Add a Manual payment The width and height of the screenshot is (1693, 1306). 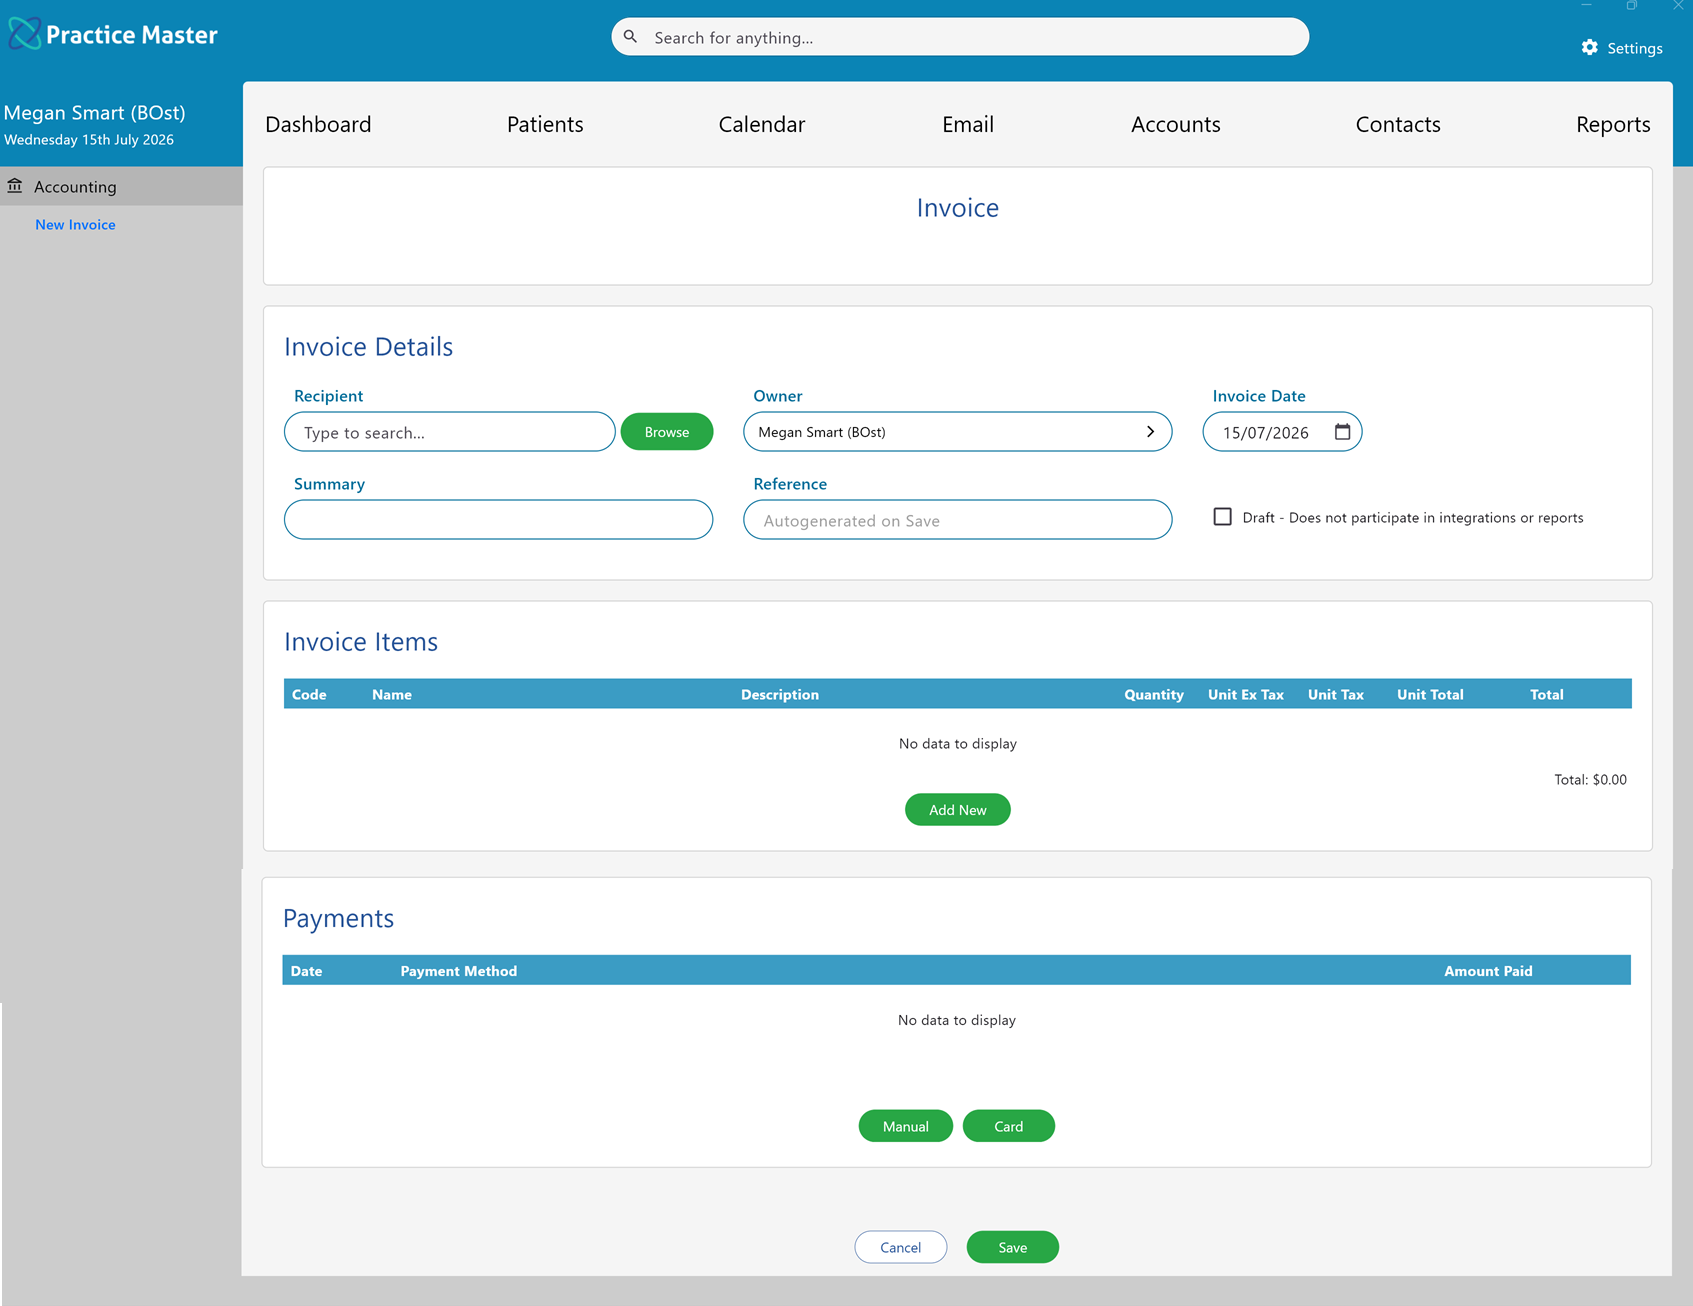905,1126
